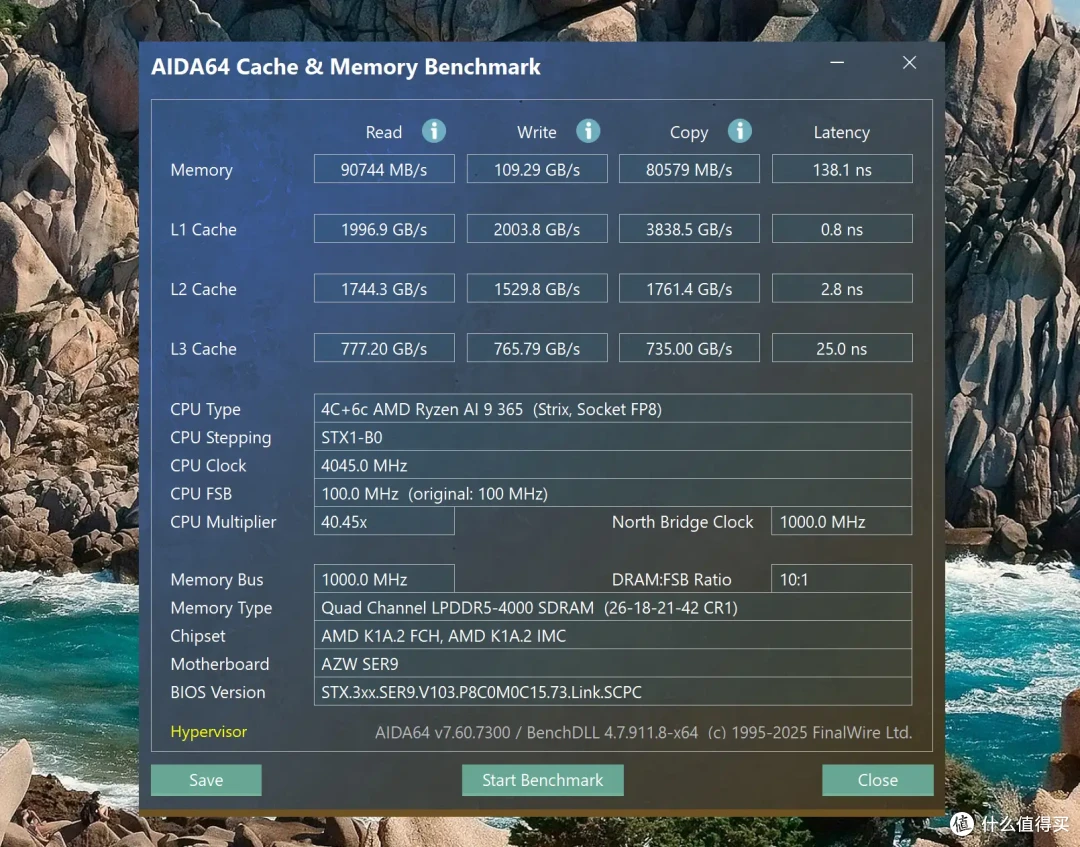Select L3 Cache Copy 735.00 GB/s

tap(689, 348)
